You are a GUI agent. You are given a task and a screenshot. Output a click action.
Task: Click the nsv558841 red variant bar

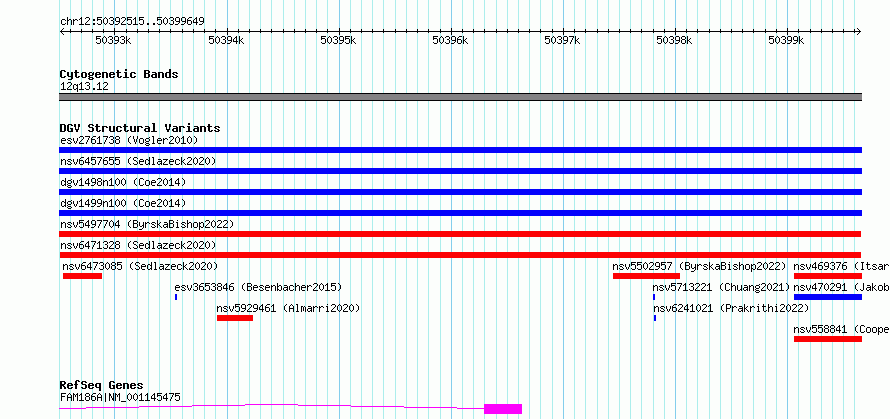[x=828, y=339]
